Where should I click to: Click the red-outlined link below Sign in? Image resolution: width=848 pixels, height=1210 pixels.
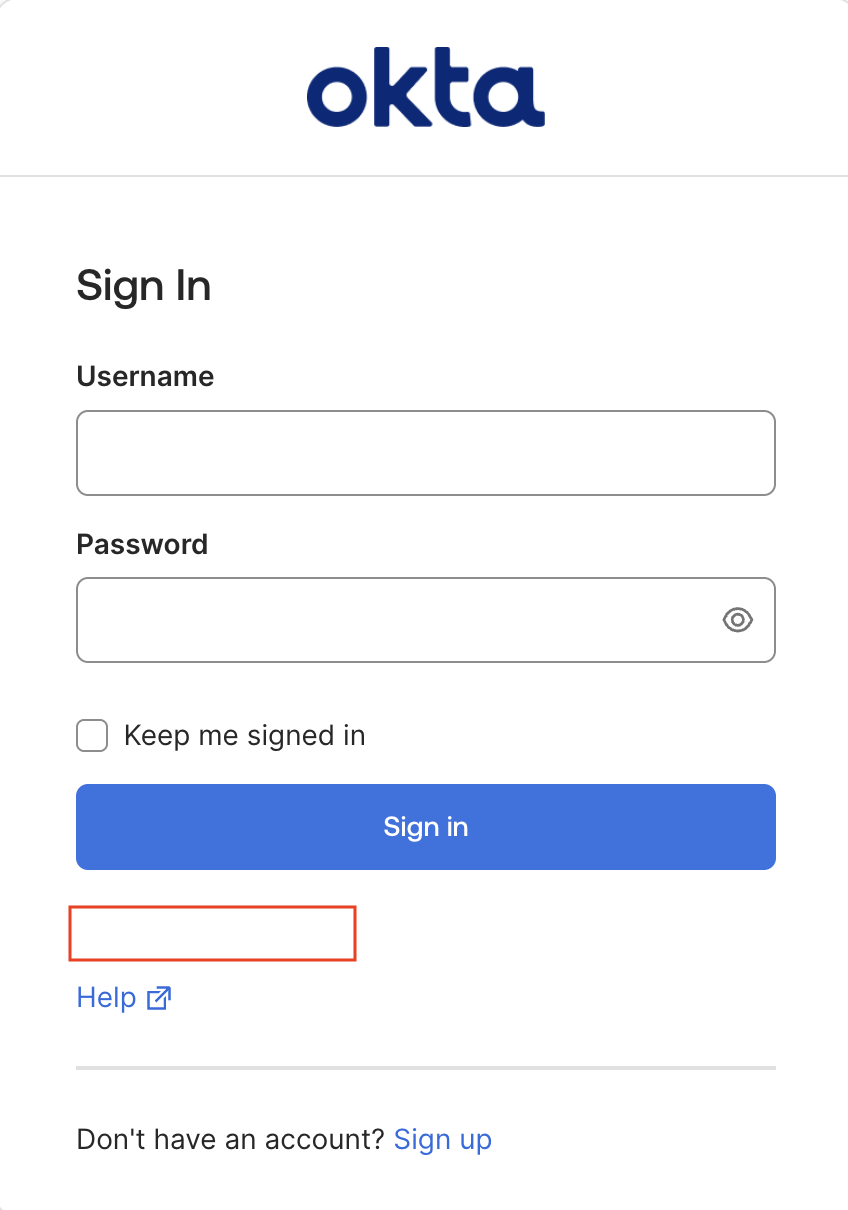coord(212,933)
